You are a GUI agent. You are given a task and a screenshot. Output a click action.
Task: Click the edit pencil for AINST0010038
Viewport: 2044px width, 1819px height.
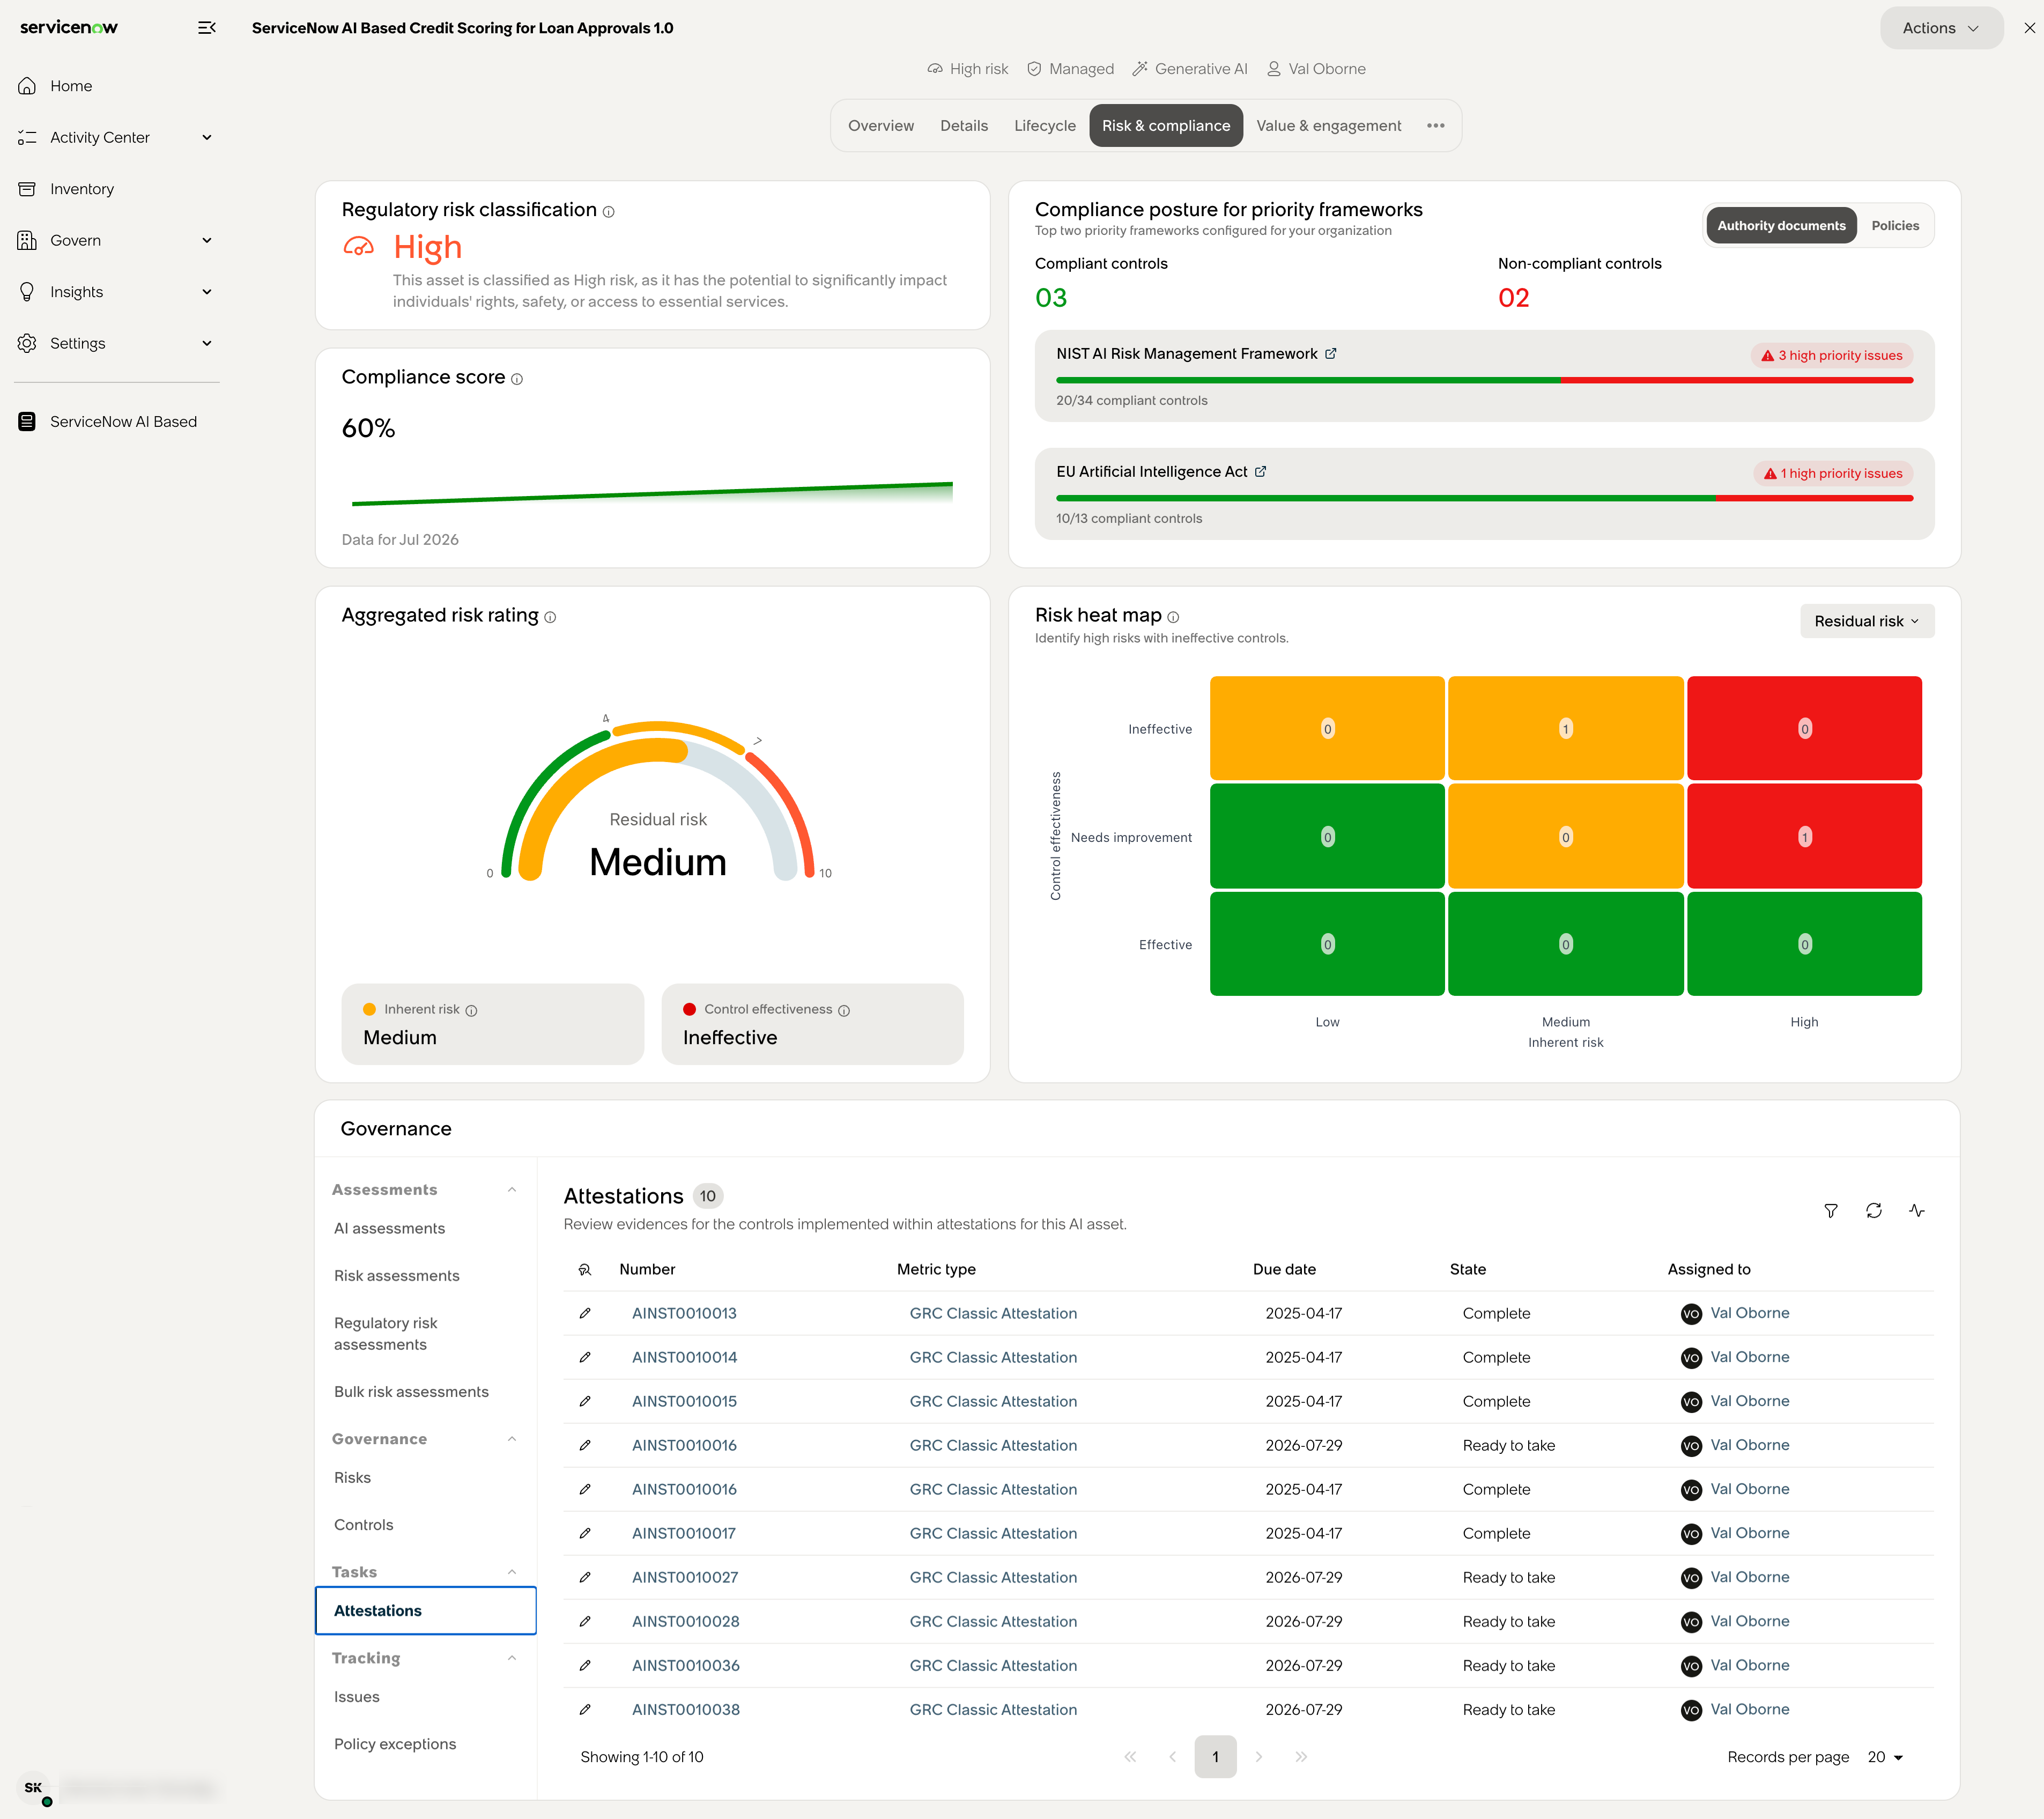585,1709
